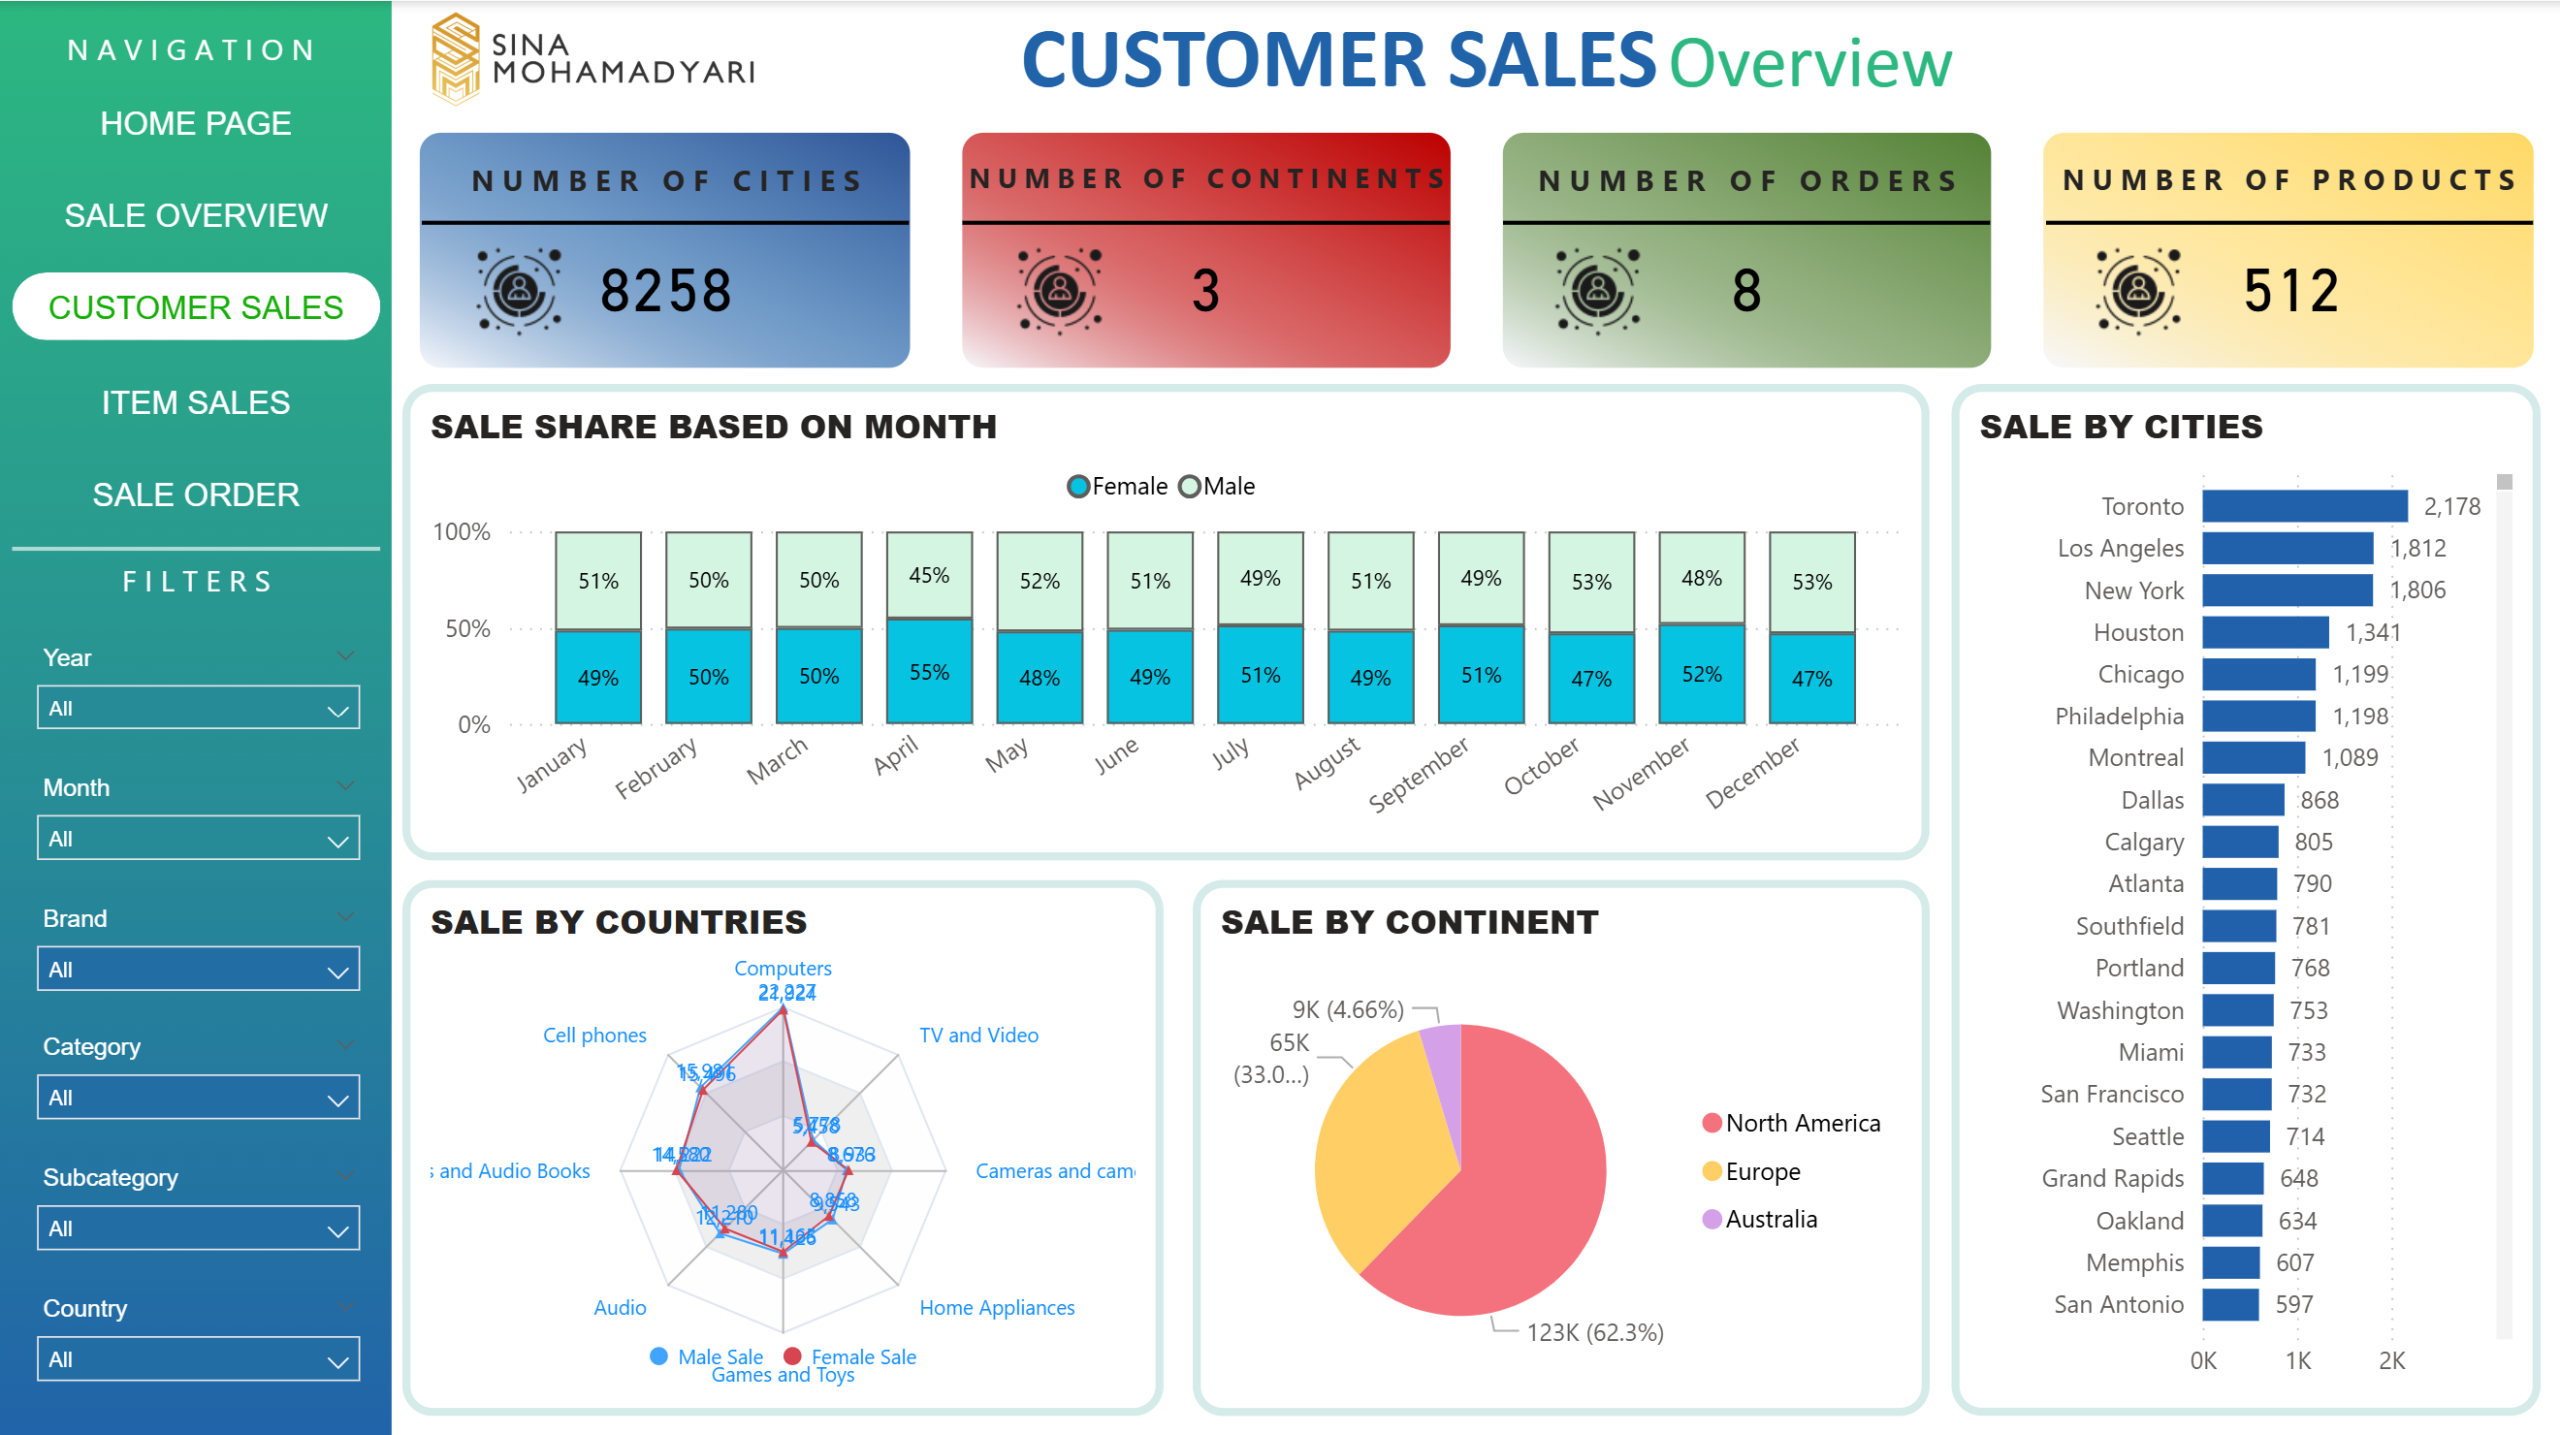The height and width of the screenshot is (1435, 2560).
Task: Click the Male legend marker in month chart
Action: click(x=1189, y=487)
